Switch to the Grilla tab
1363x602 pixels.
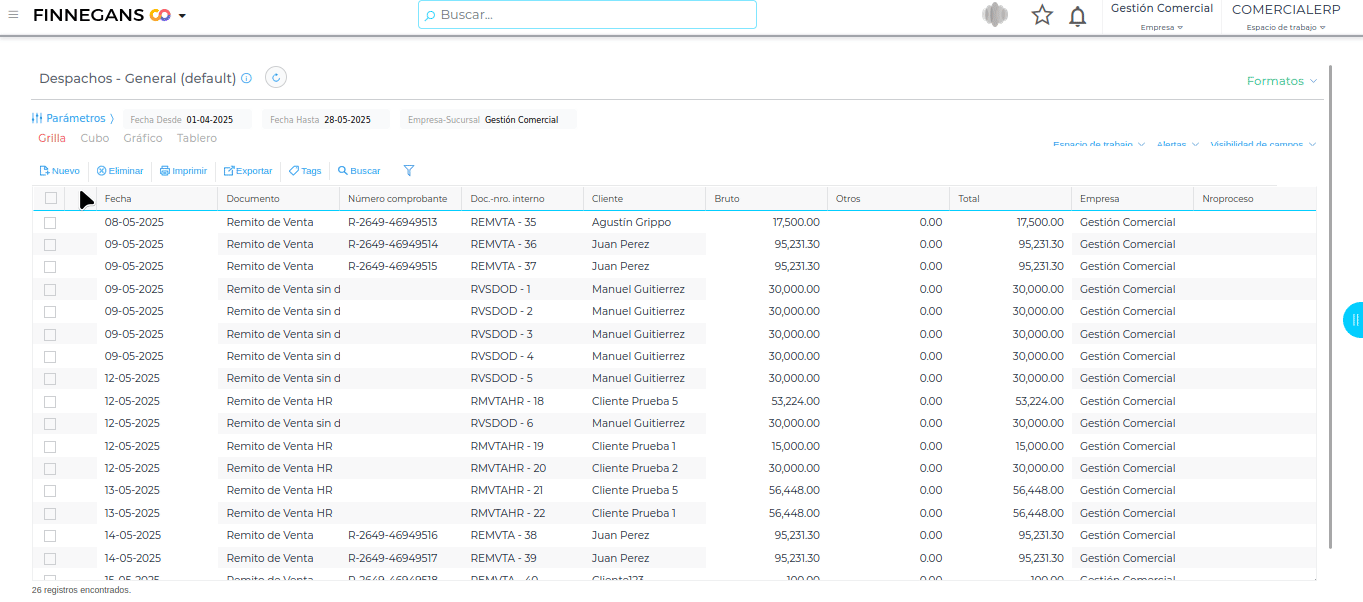pyautogui.click(x=52, y=139)
